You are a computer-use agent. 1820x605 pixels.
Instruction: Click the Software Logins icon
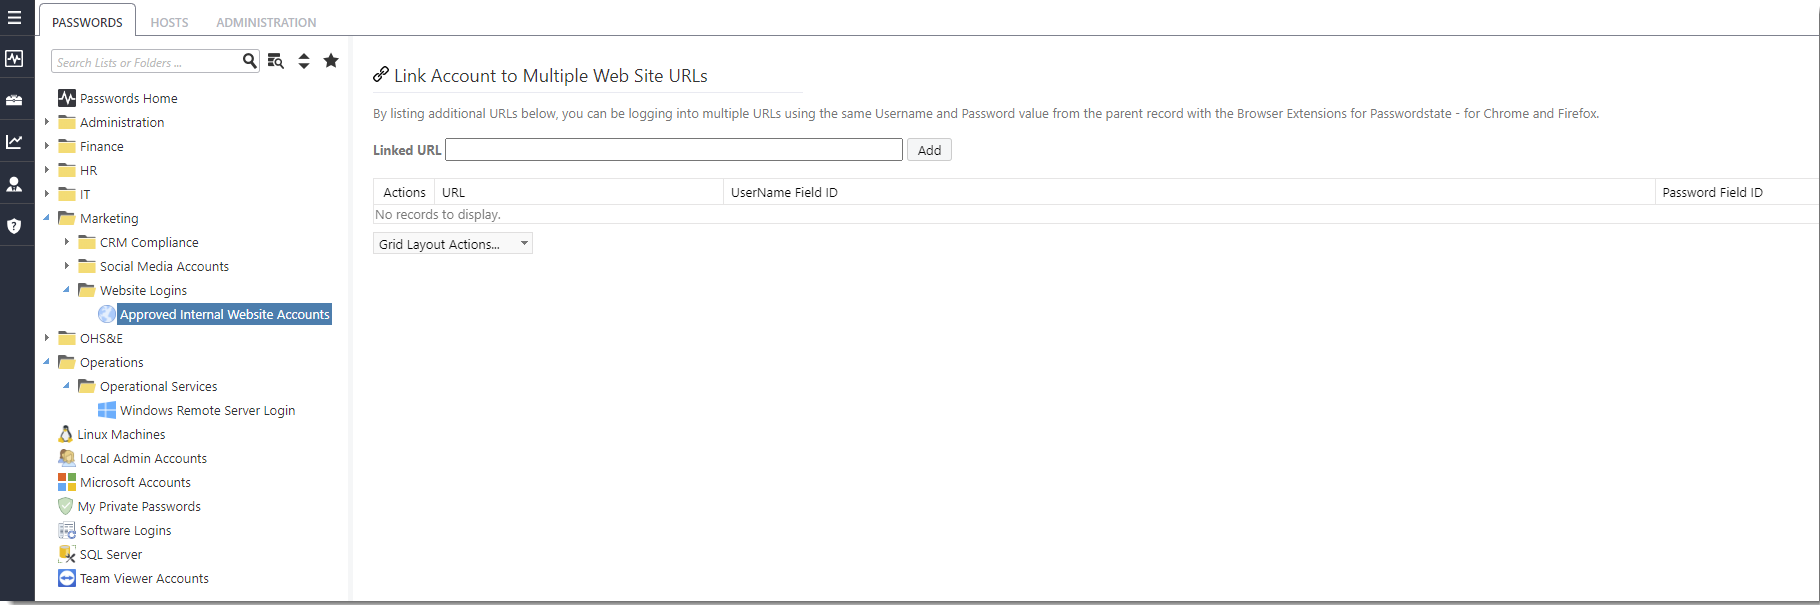pyautogui.click(x=67, y=530)
